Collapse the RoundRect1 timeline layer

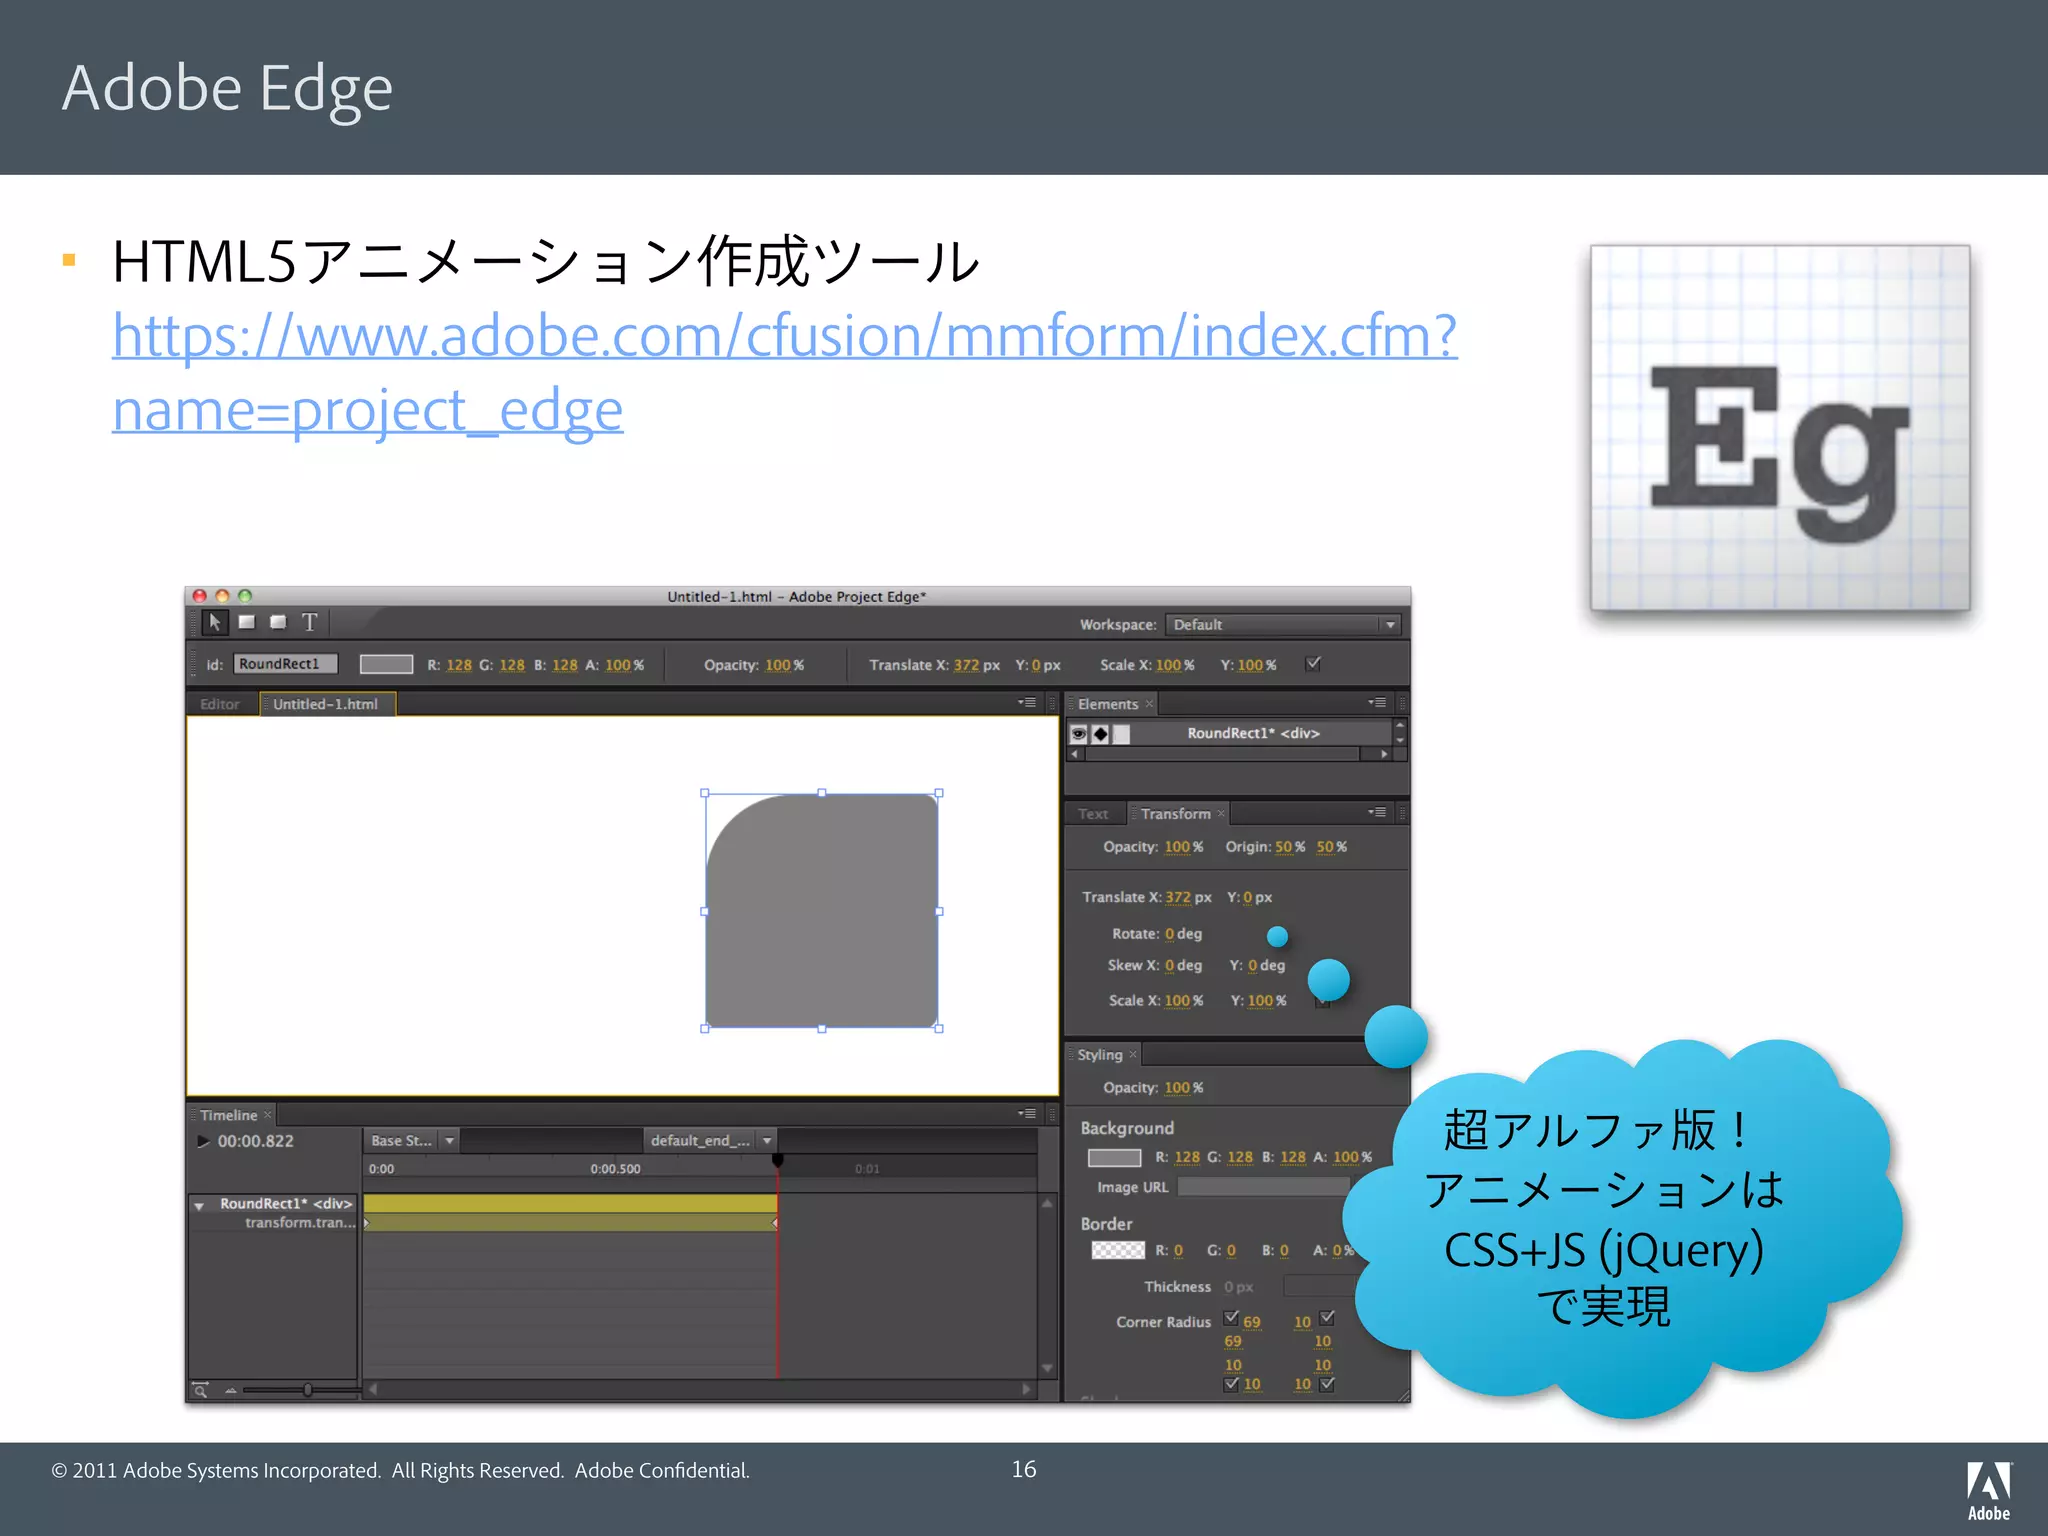click(x=199, y=1205)
